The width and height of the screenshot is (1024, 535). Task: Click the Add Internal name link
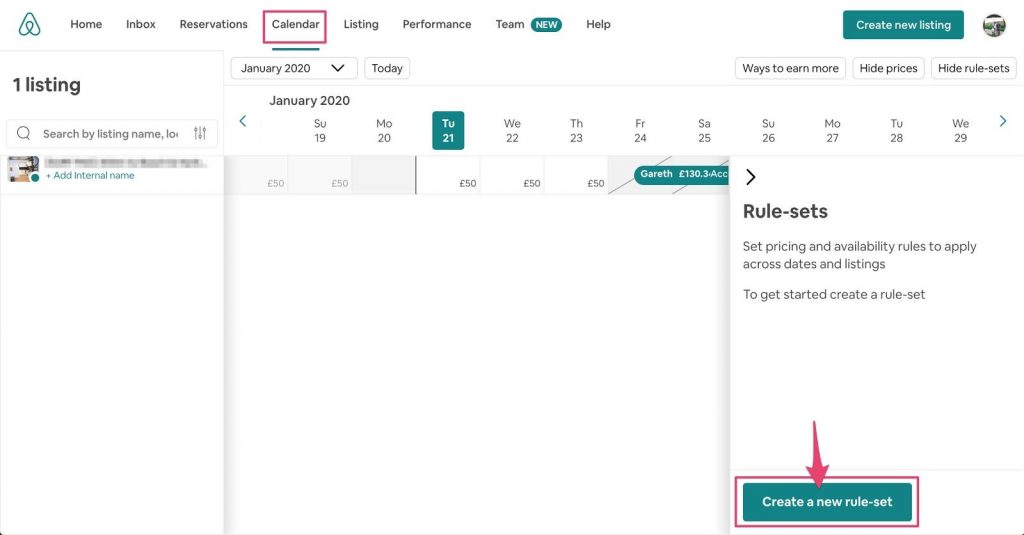point(90,176)
